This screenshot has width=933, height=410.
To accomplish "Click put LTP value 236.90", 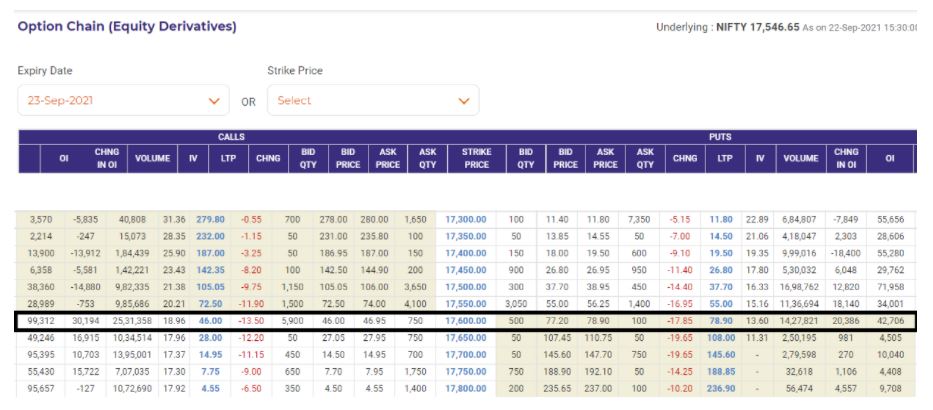I will (x=719, y=387).
